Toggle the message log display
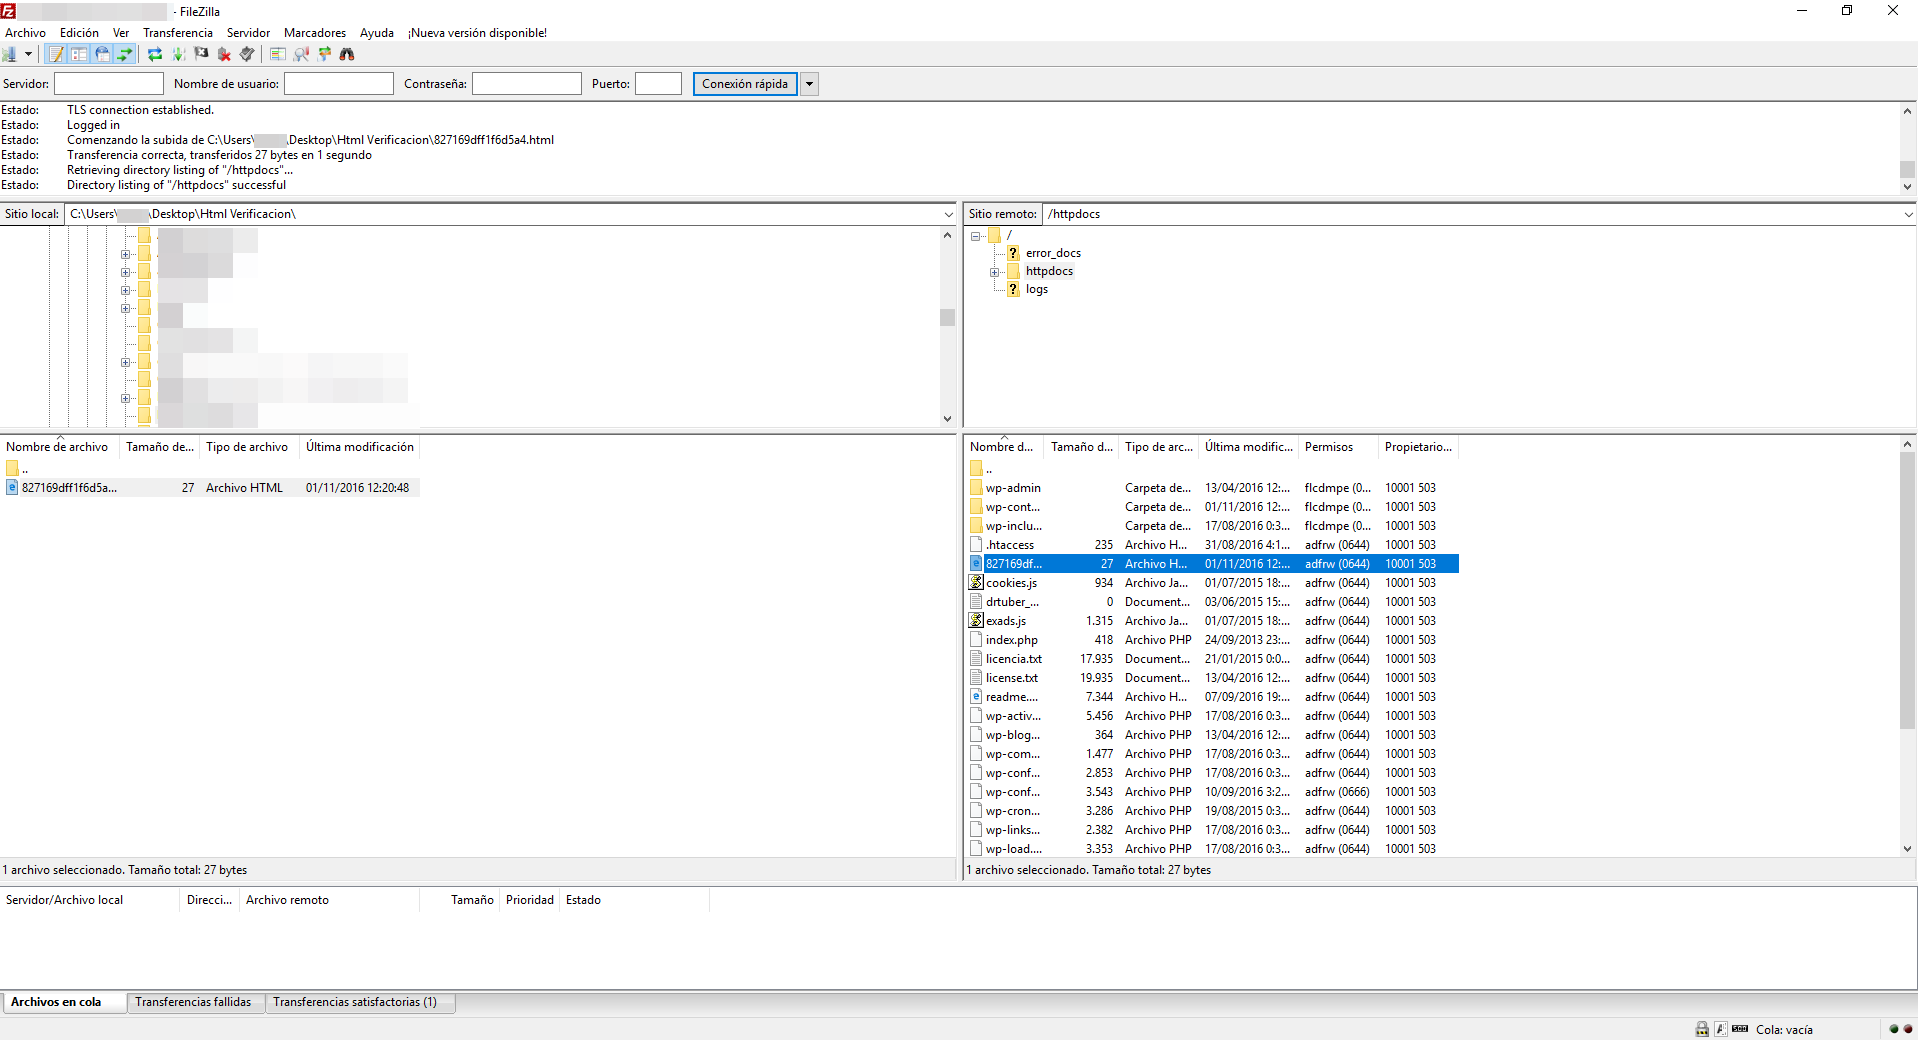The image size is (1918, 1040). [56, 54]
